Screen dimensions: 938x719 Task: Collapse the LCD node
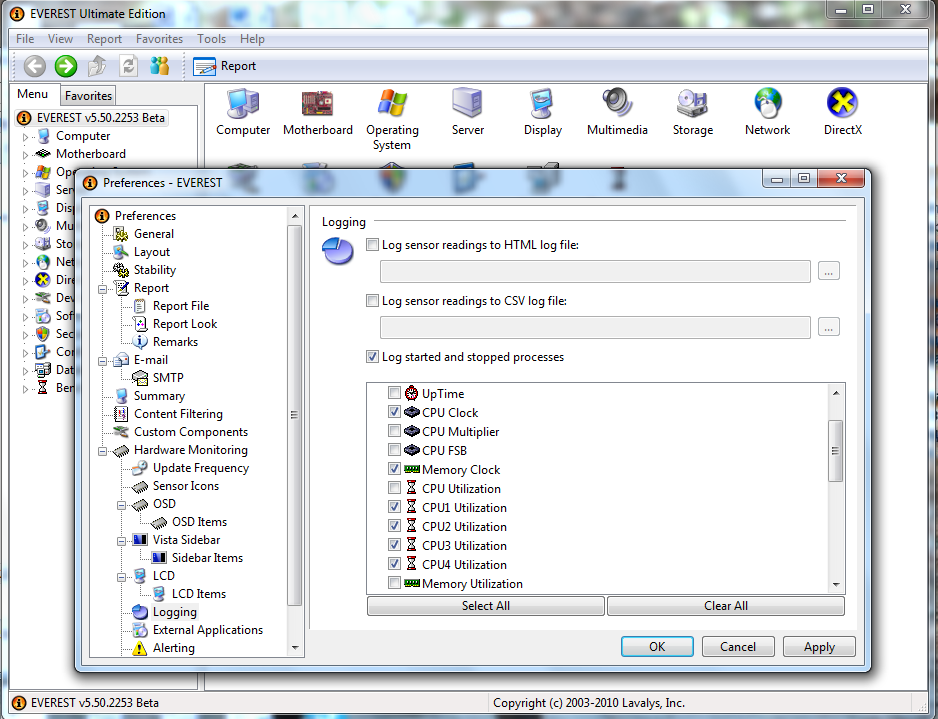pos(121,577)
